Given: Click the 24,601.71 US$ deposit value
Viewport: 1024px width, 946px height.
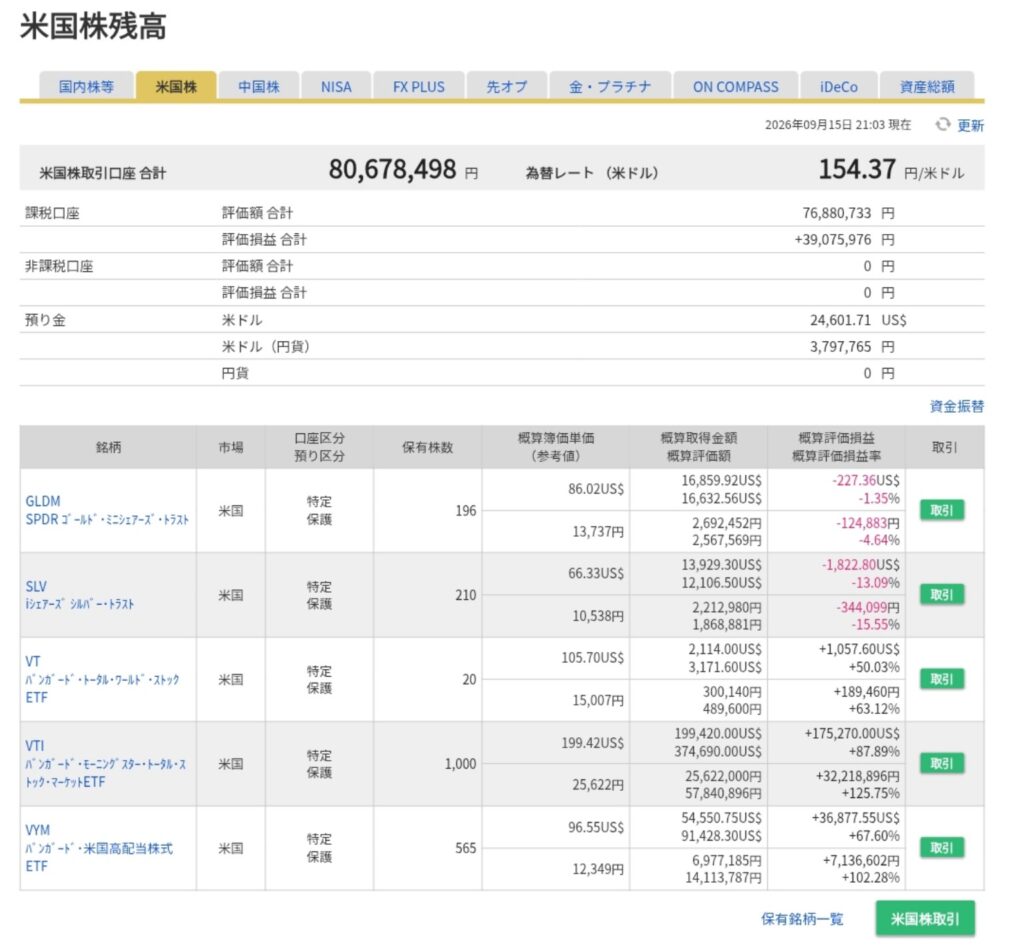Looking at the screenshot, I should [858, 320].
